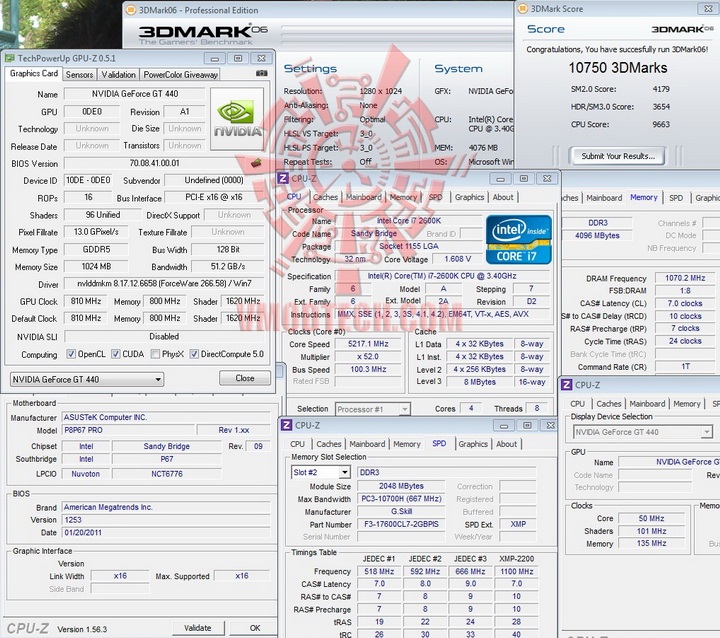The height and width of the screenshot is (638, 720).
Task: Open the NVIDIA GeForce GT 440 dropdown in GPU-Z
Action: 87,379
